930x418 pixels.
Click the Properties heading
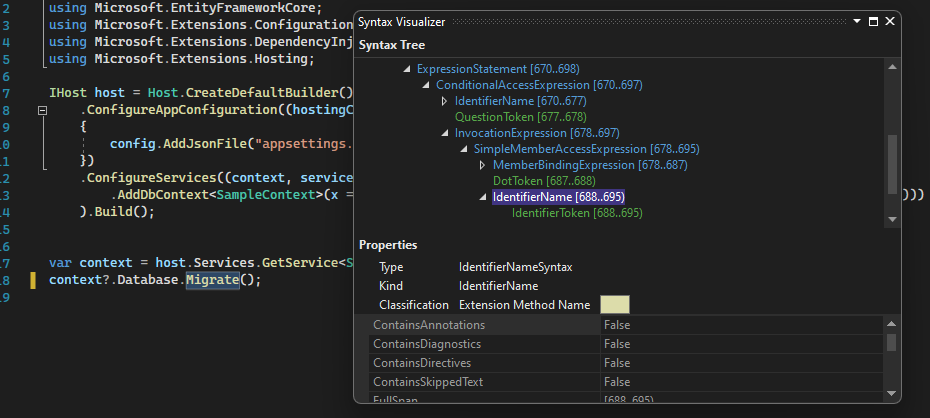click(x=388, y=245)
